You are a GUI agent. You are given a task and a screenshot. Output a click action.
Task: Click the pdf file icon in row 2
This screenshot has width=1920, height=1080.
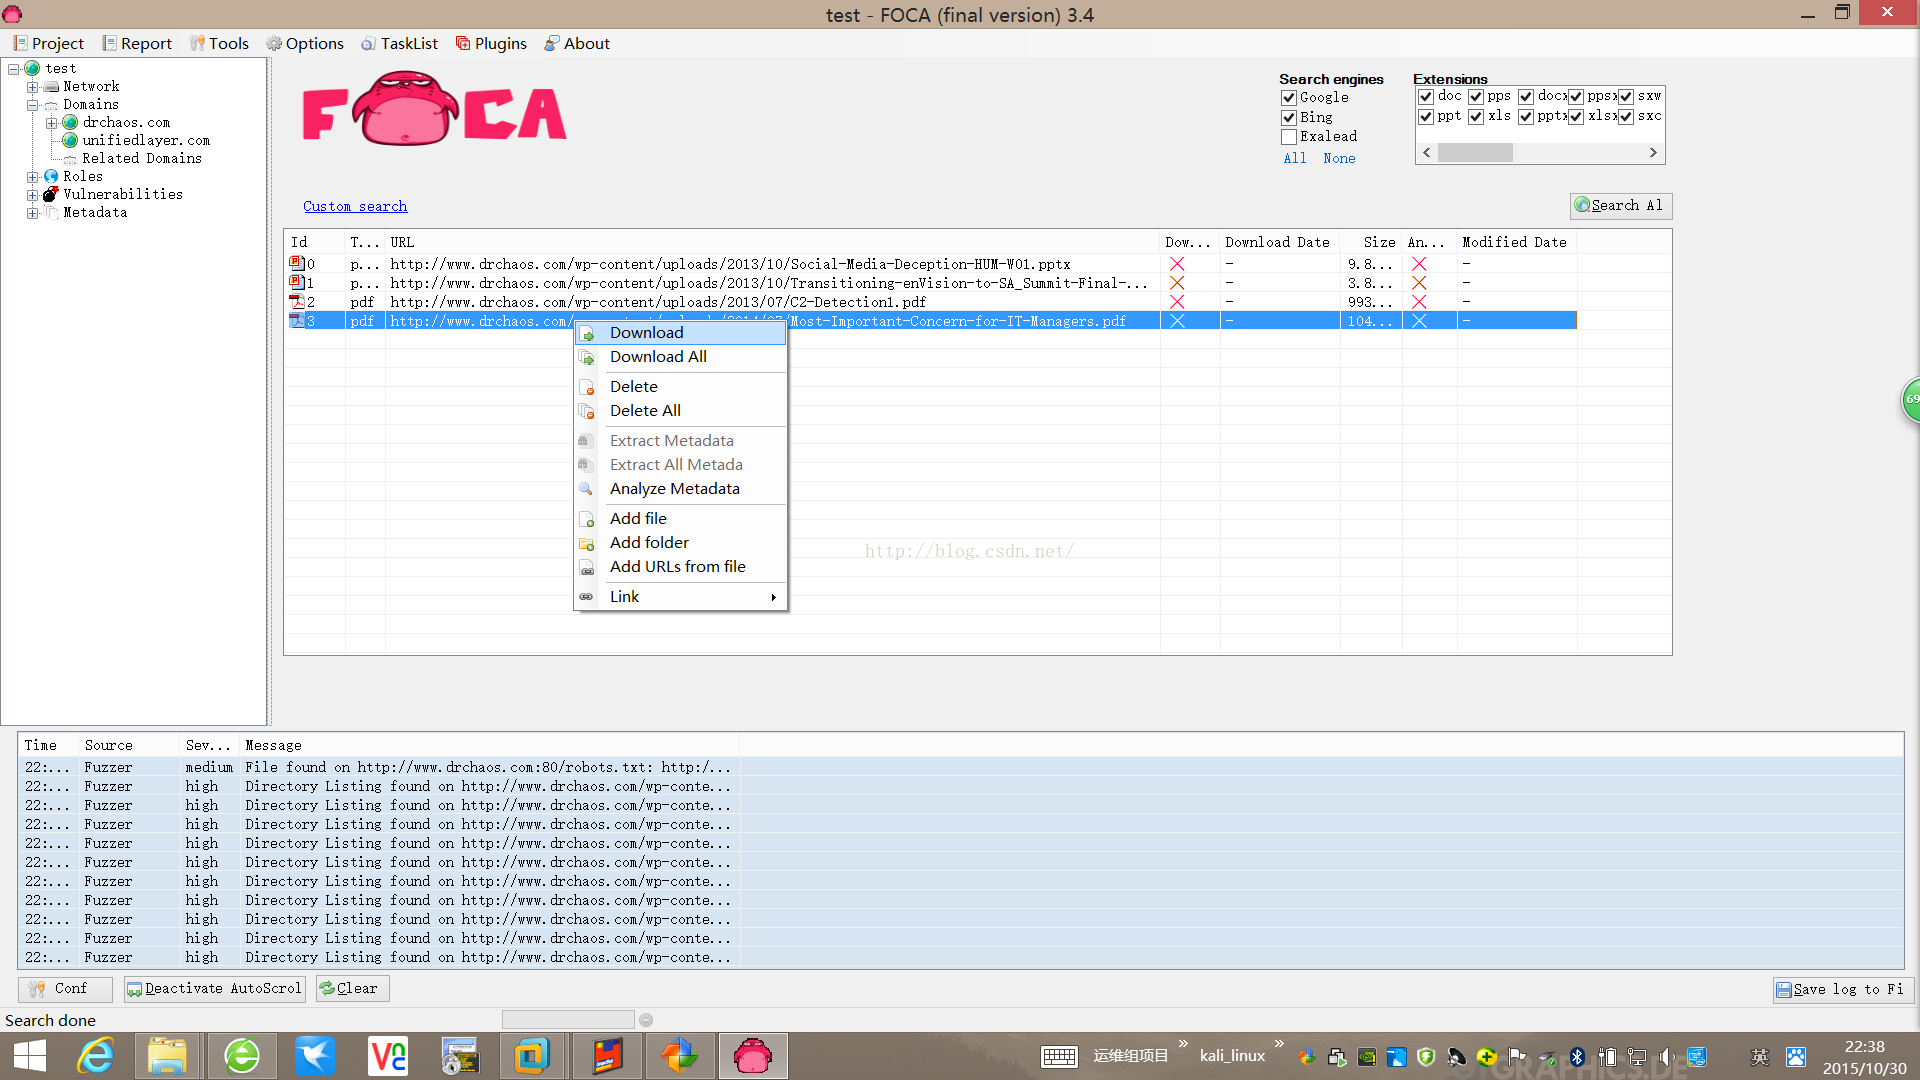tap(297, 302)
